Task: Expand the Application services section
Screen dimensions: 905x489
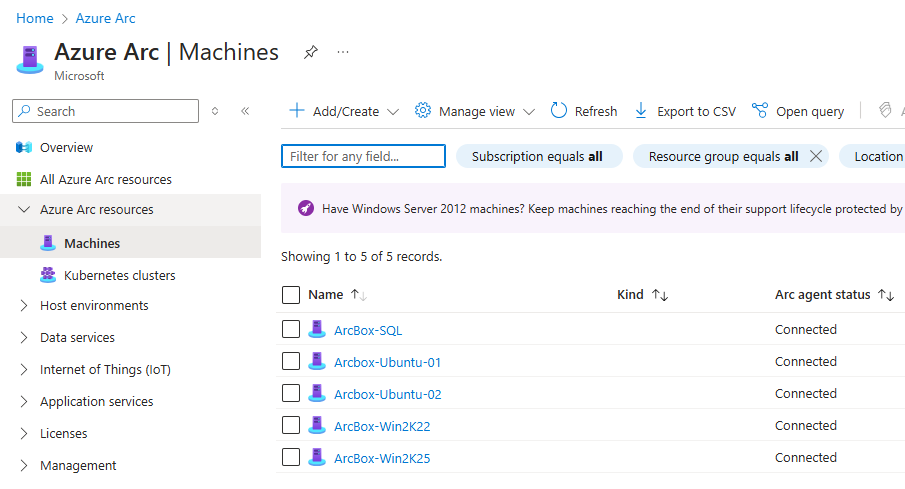Action: coord(24,401)
